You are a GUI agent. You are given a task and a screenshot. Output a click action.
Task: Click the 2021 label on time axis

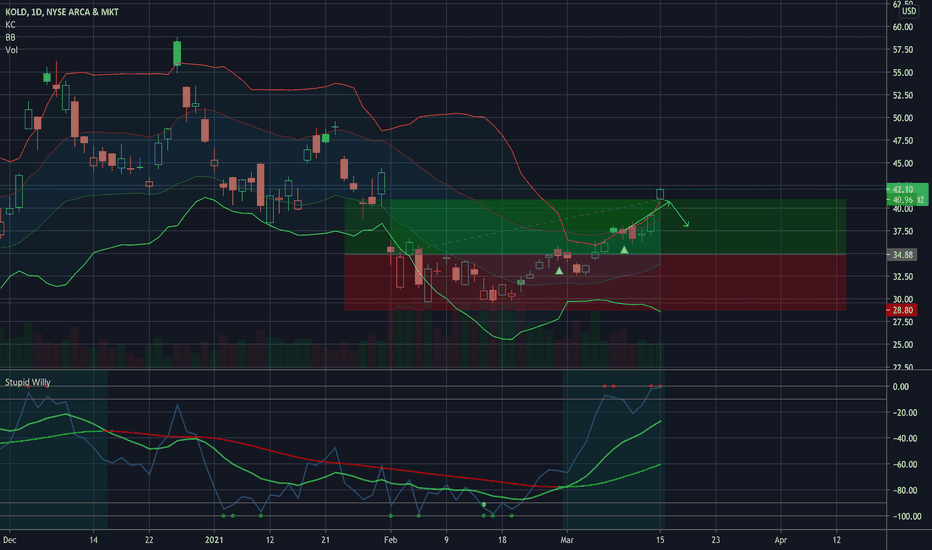214,540
